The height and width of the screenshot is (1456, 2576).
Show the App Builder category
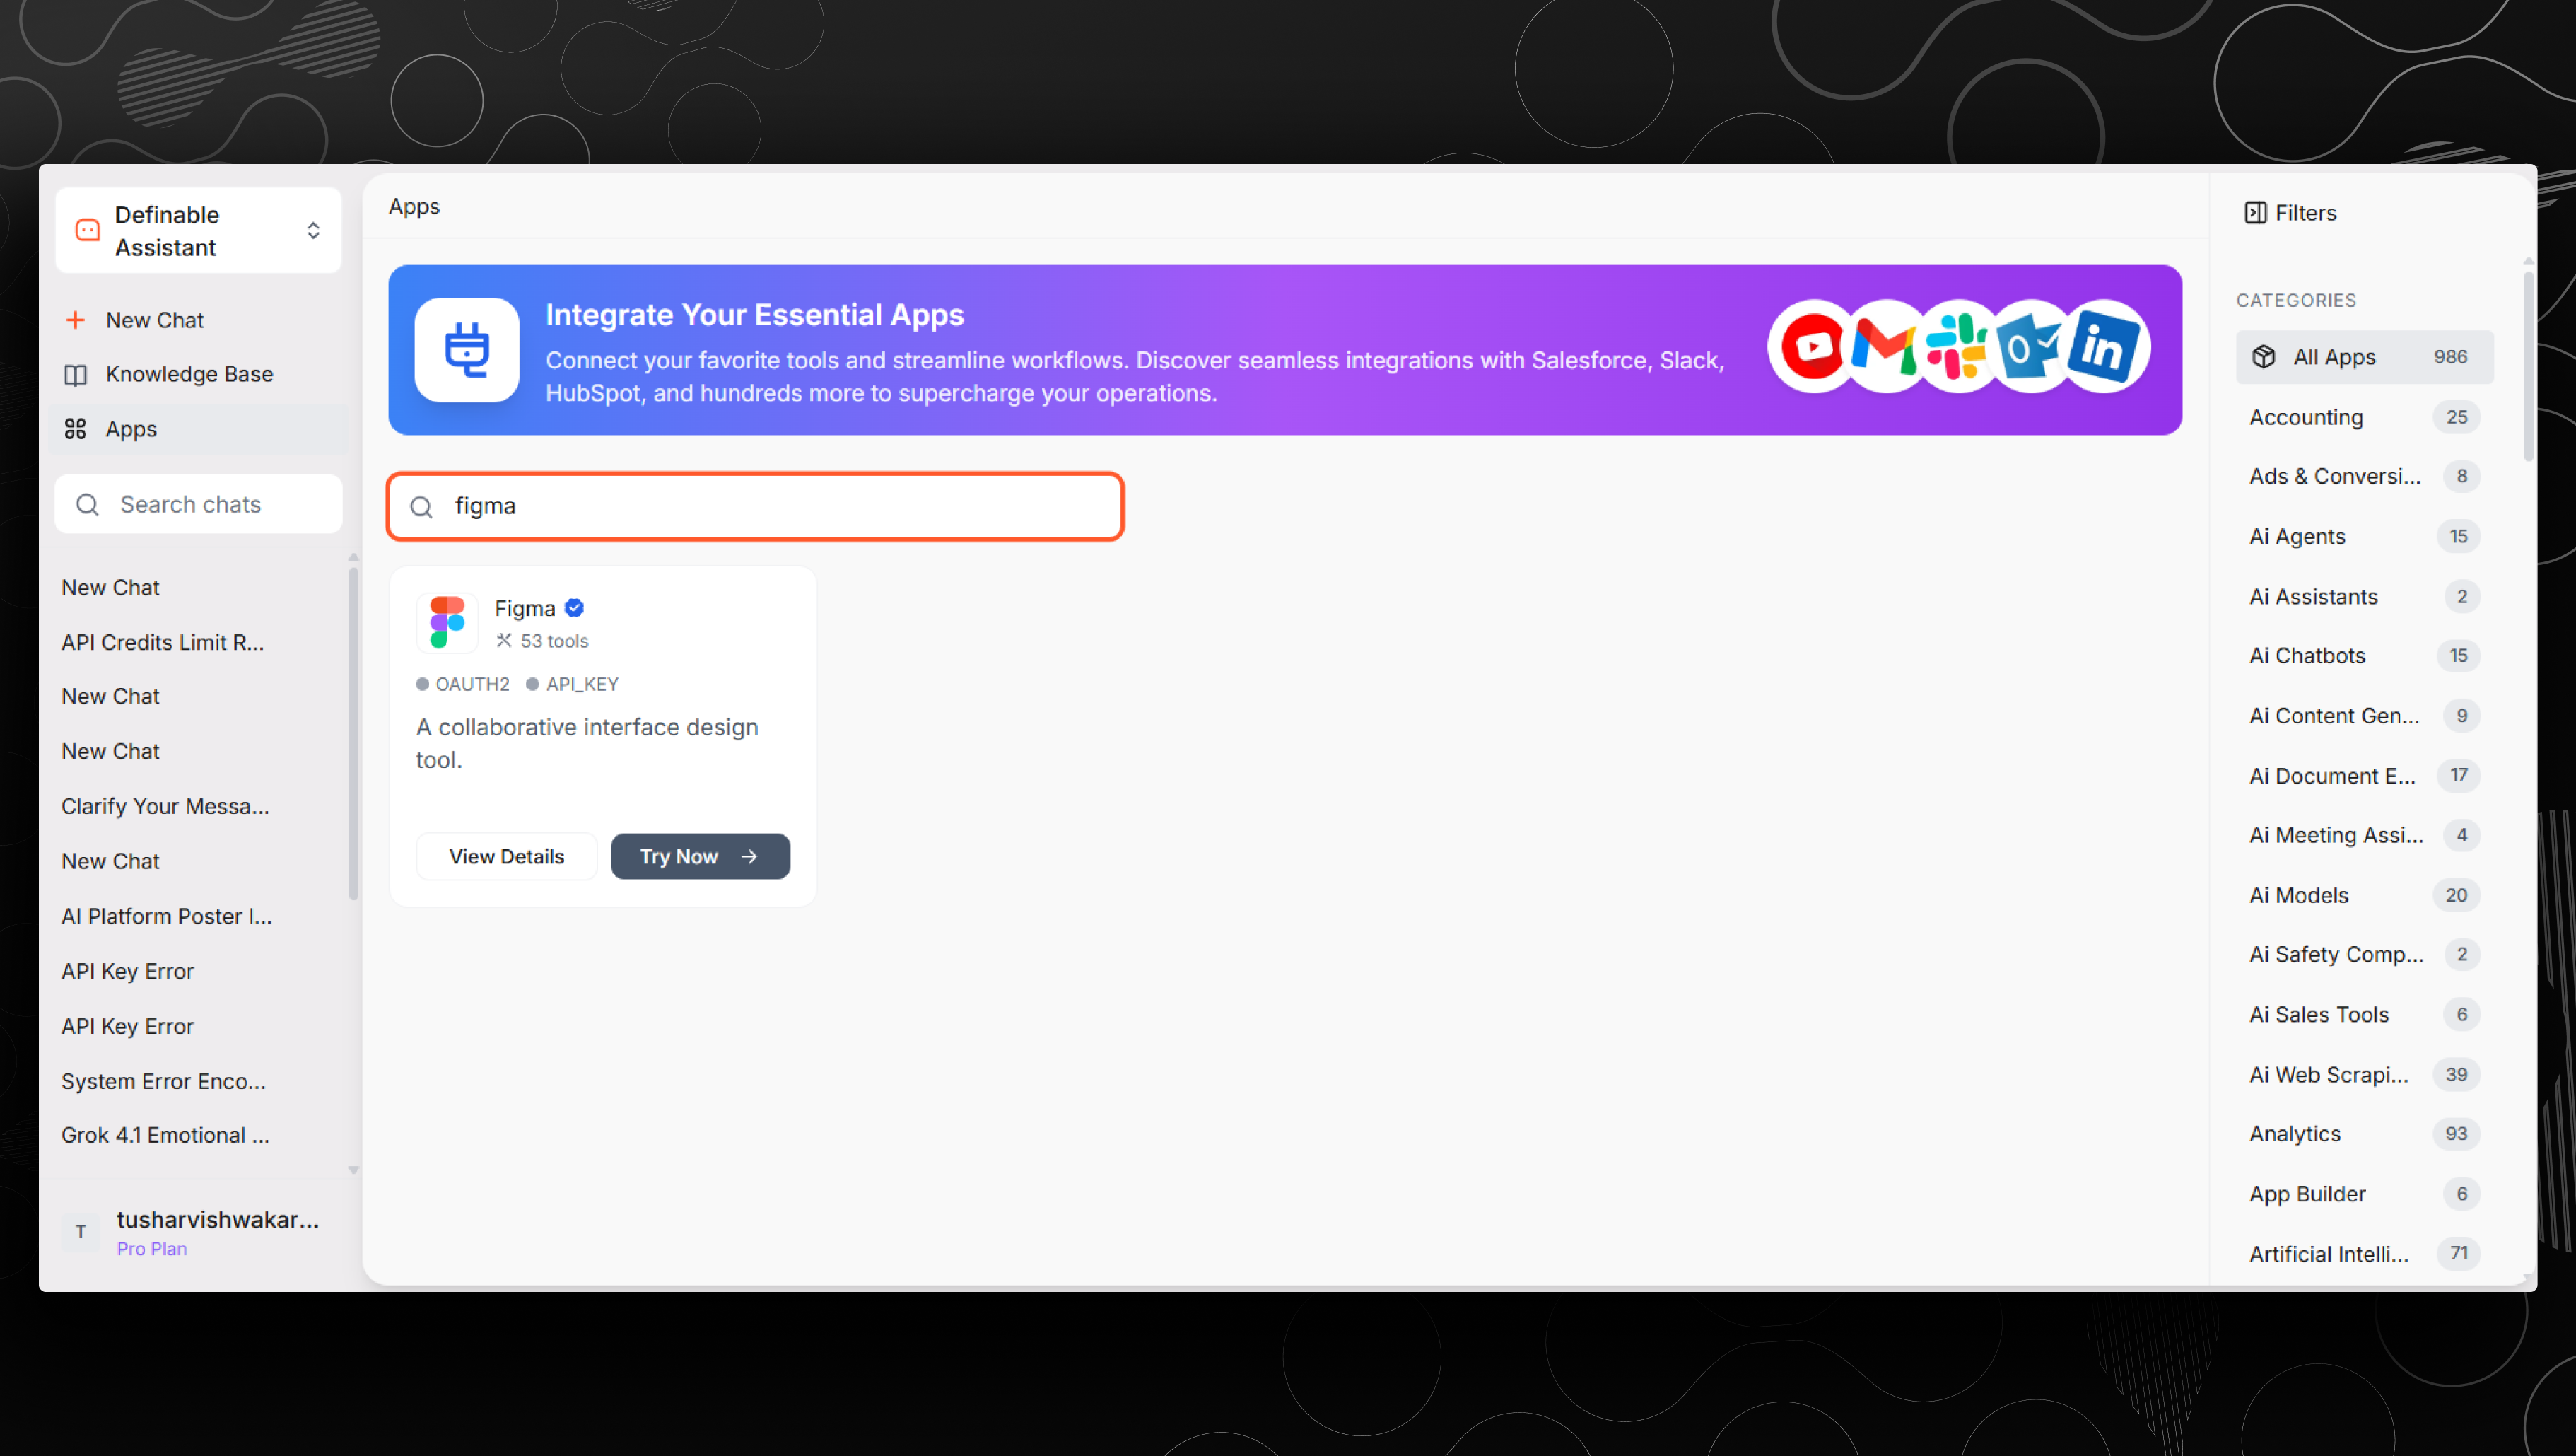[2364, 1194]
